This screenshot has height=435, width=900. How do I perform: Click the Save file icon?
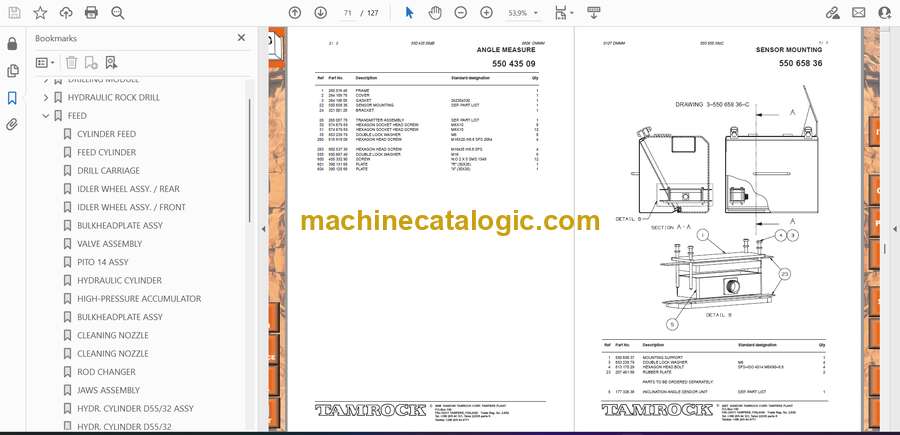coord(14,13)
